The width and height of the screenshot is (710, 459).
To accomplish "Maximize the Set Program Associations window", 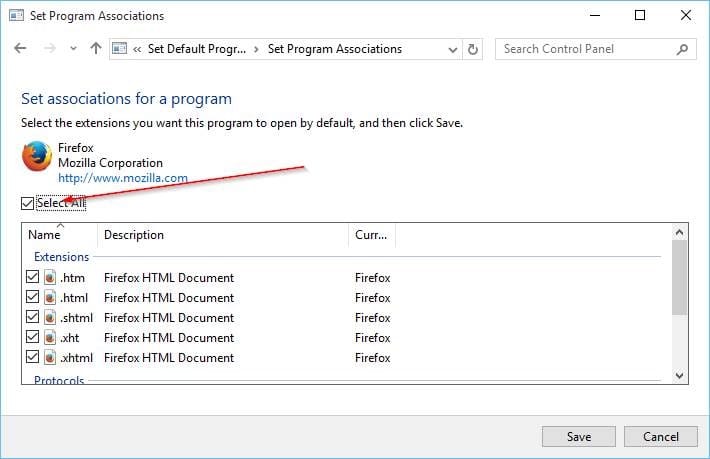I will click(x=640, y=15).
